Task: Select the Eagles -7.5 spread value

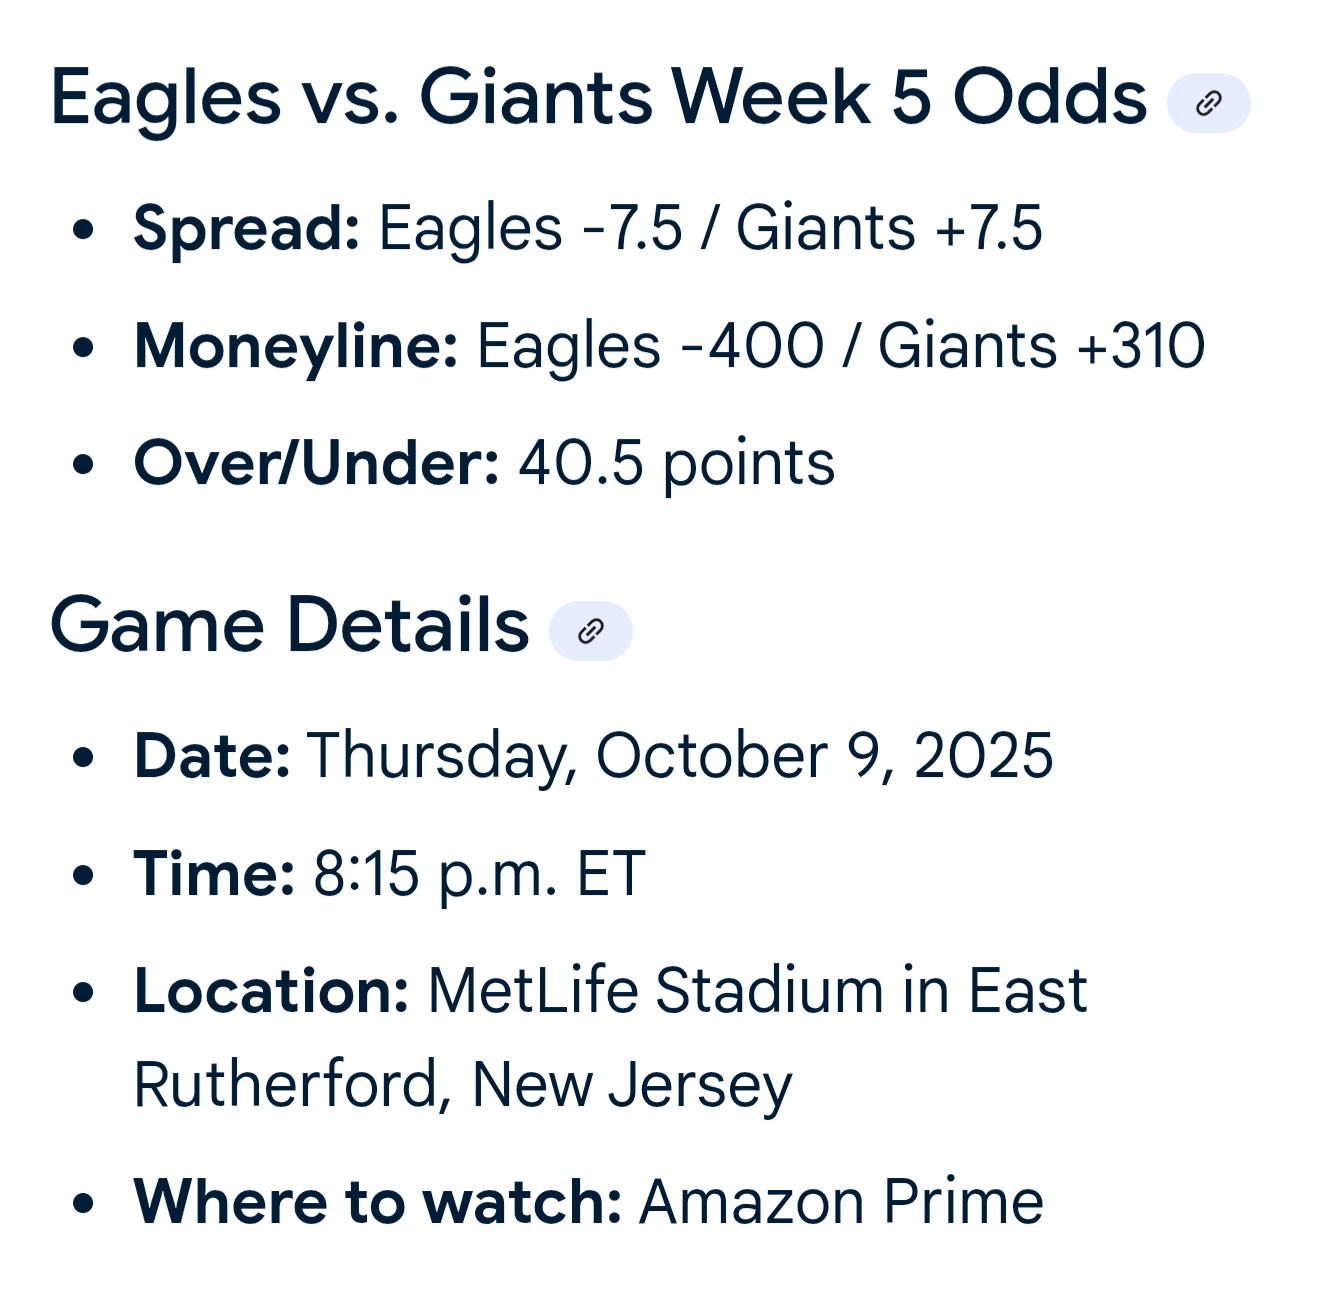Action: pos(530,229)
